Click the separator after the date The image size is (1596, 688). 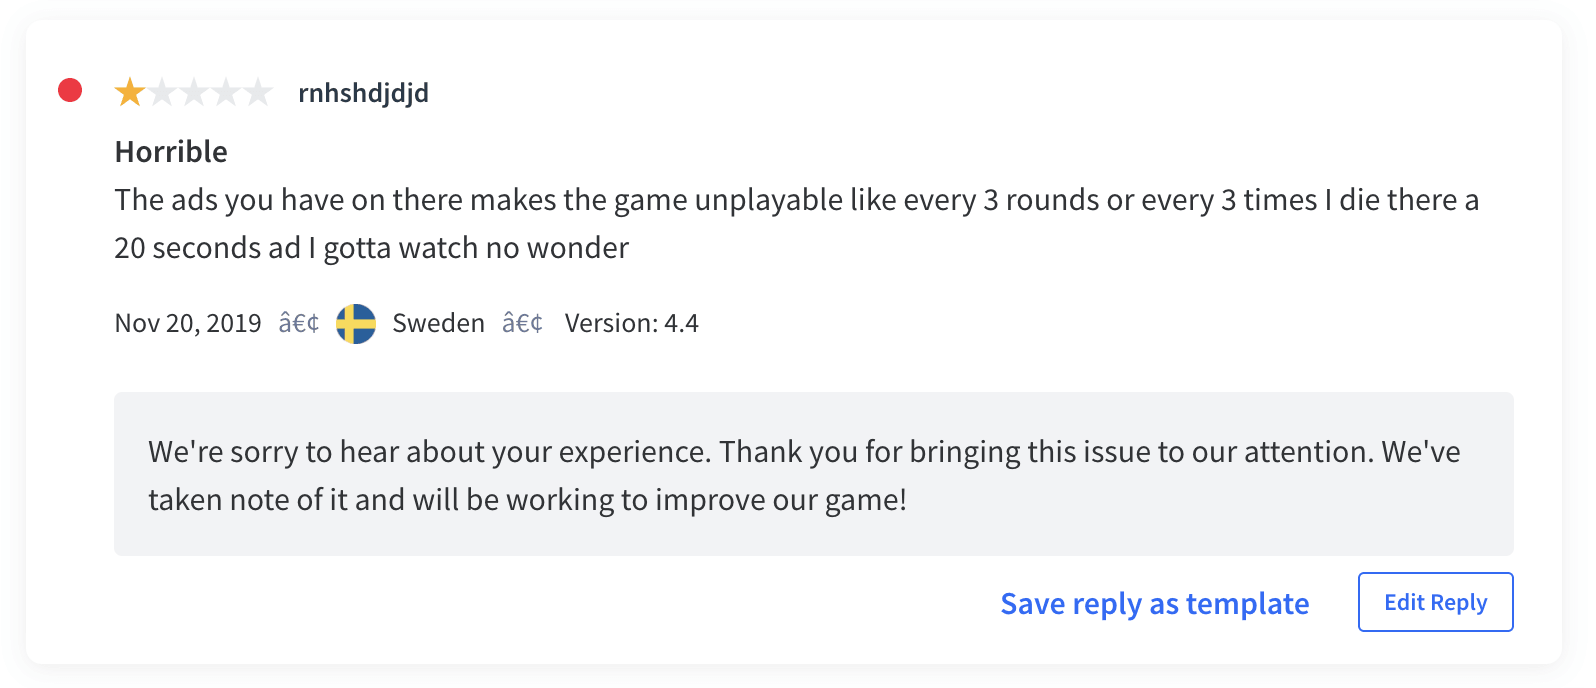[x=299, y=323]
